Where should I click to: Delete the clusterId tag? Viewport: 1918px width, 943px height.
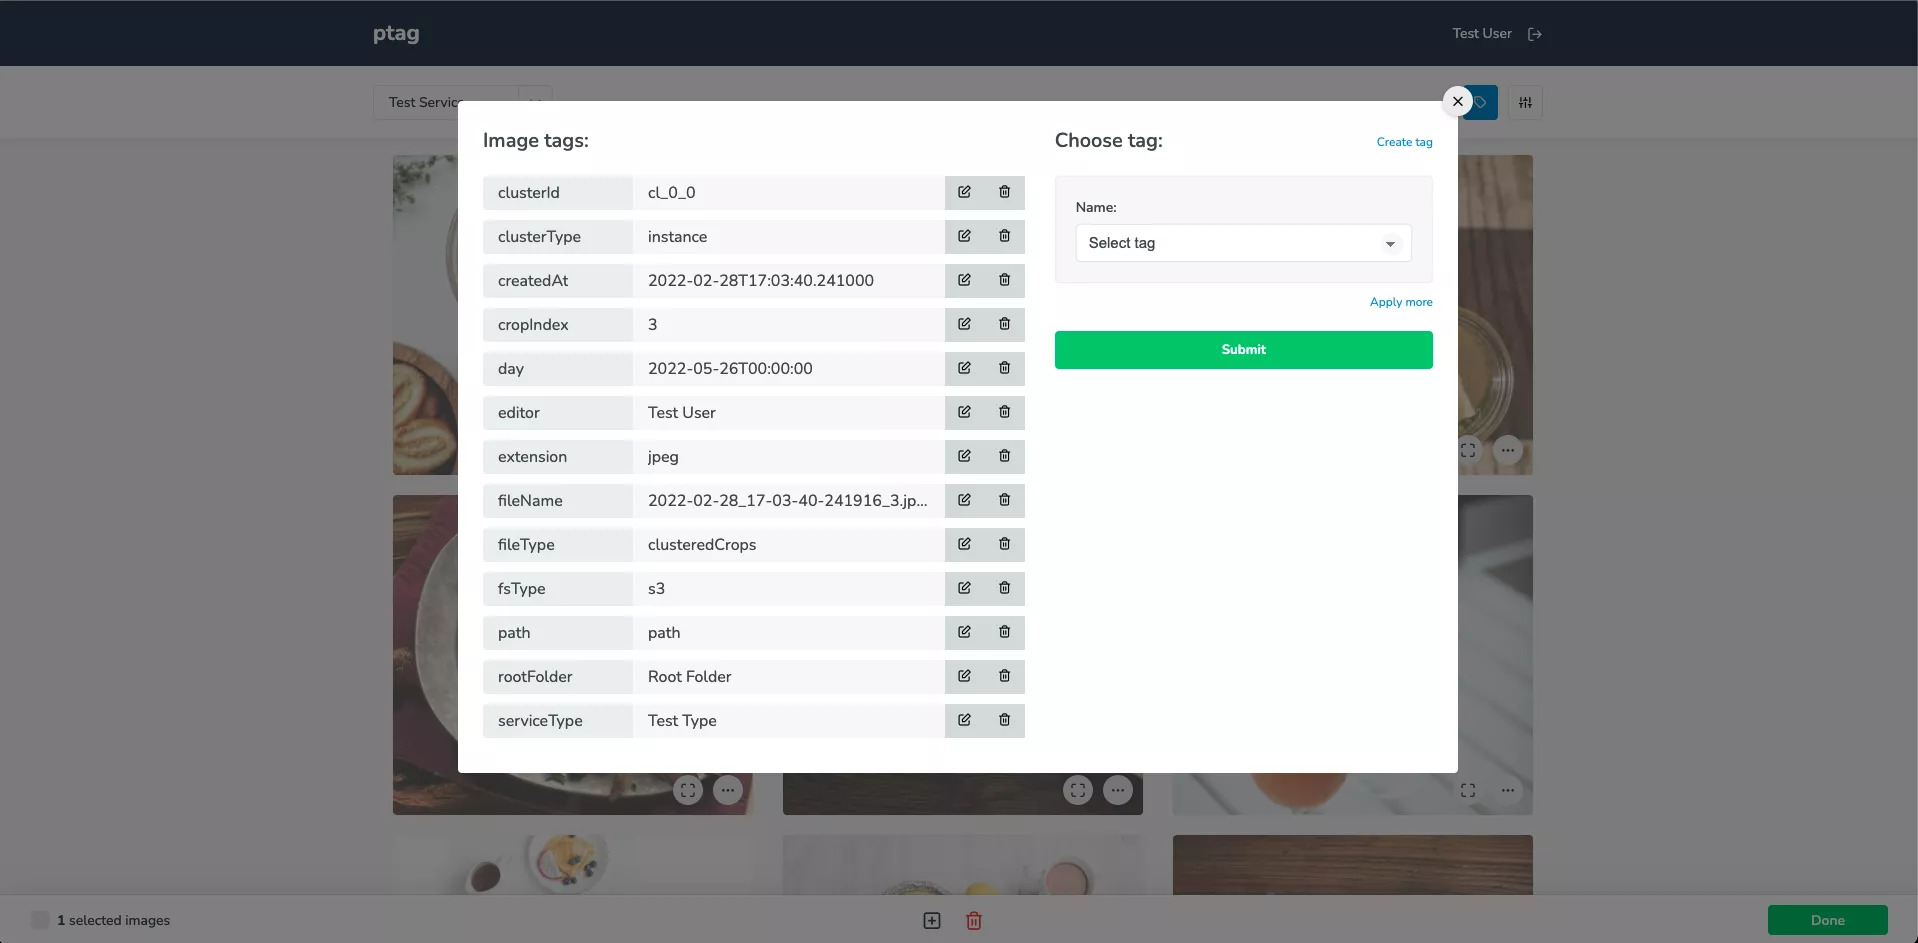pyautogui.click(x=1004, y=192)
